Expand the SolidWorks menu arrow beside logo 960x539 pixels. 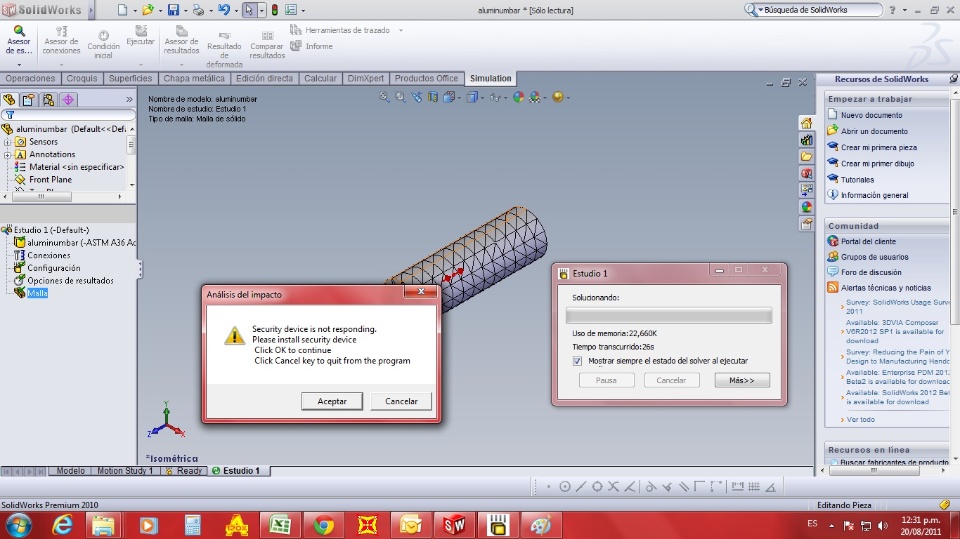pyautogui.click(x=91, y=10)
